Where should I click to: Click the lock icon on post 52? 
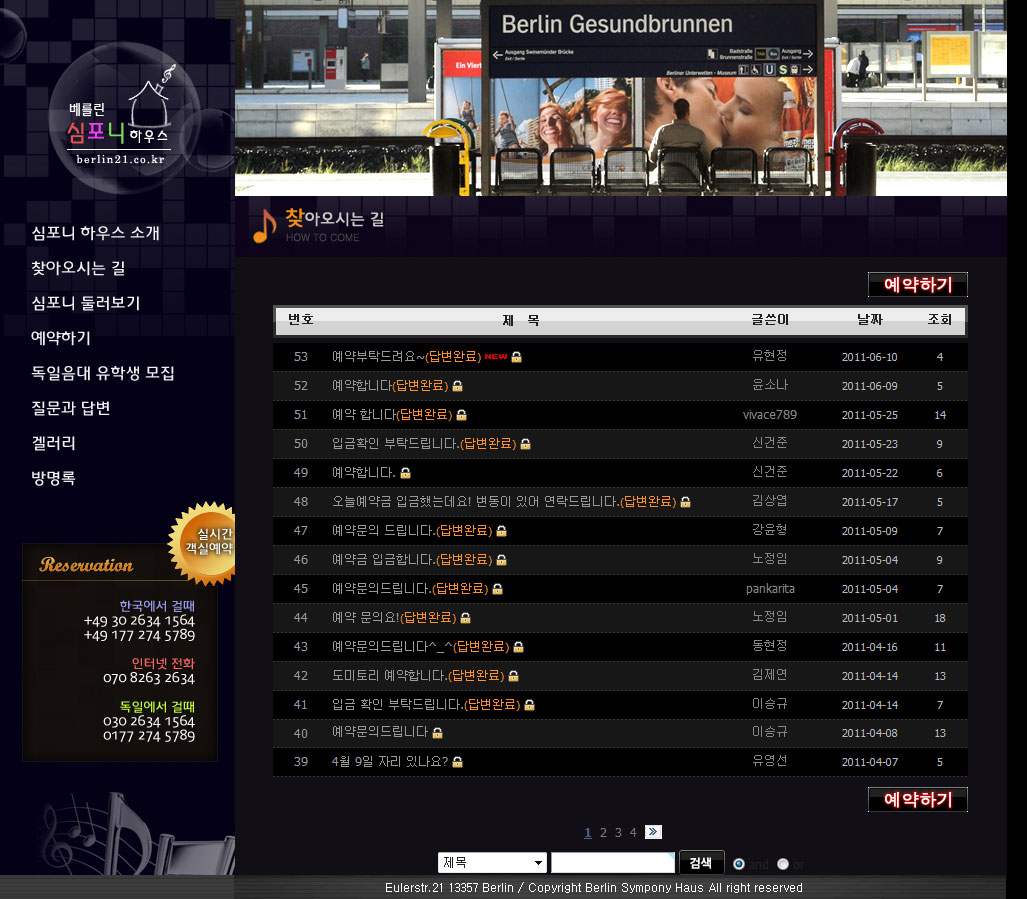pyautogui.click(x=458, y=386)
